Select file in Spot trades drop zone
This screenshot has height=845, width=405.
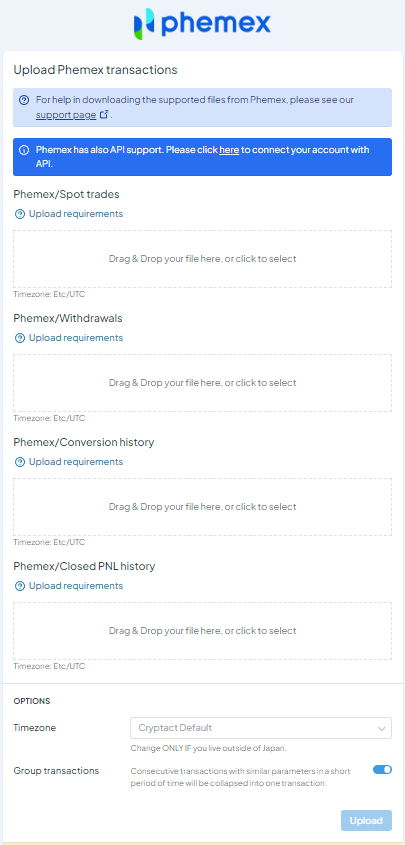(x=202, y=259)
